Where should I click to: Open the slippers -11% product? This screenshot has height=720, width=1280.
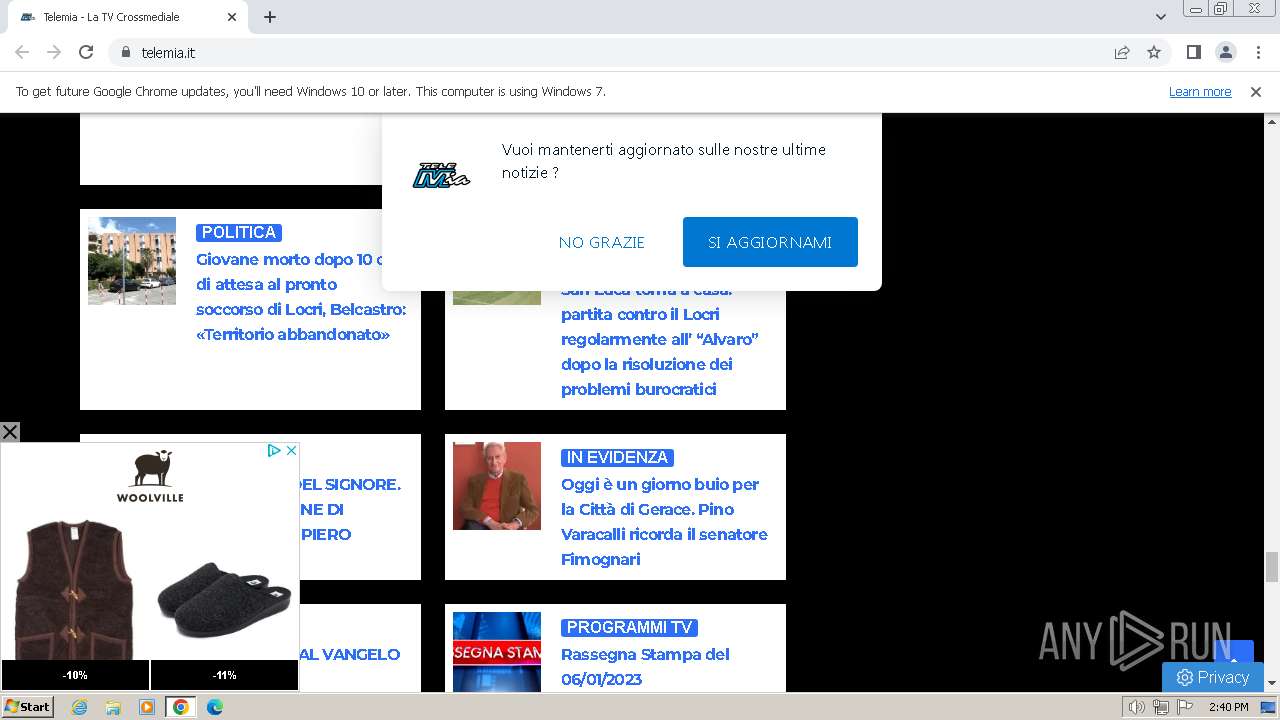224,600
